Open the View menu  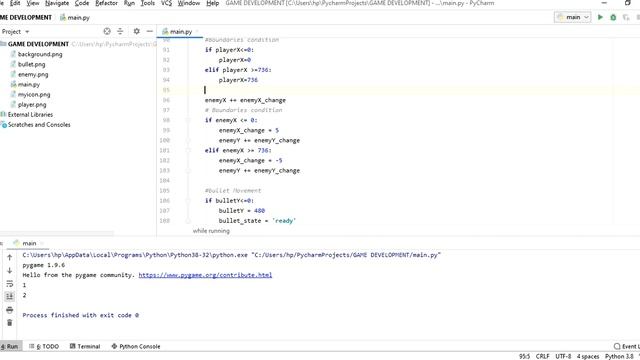(x=33, y=3)
